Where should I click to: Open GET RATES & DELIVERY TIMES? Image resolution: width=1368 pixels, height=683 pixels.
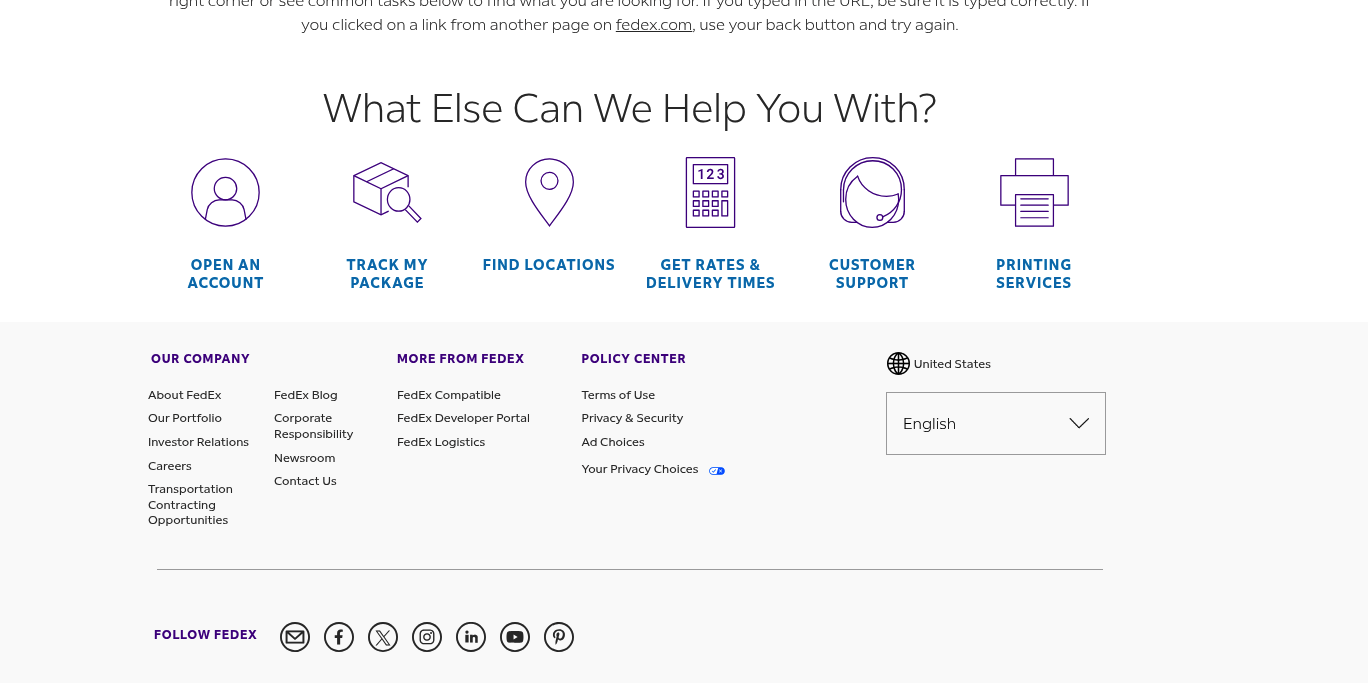[x=710, y=274]
